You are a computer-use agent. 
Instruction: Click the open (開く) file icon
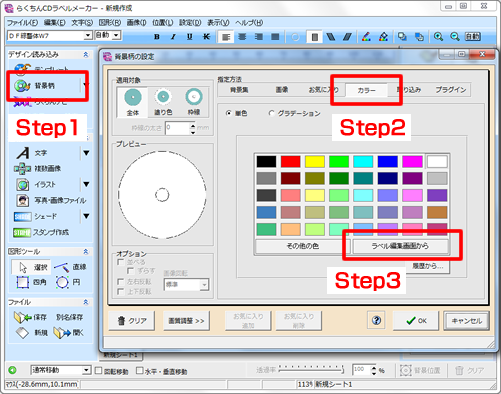(69, 333)
